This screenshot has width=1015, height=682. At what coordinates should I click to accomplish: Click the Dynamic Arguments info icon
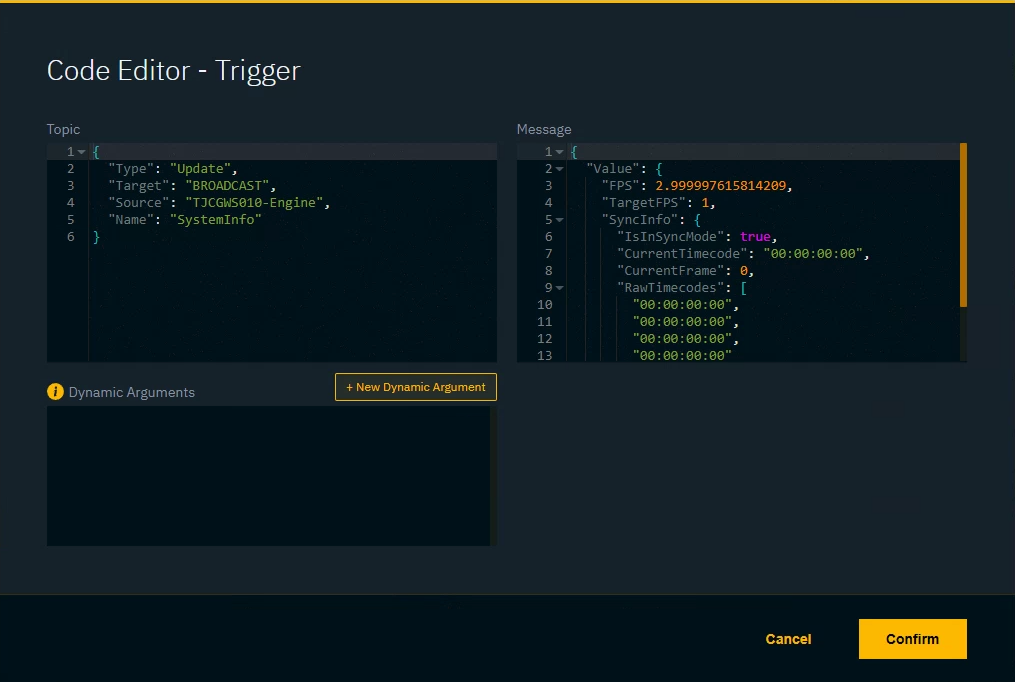pyautogui.click(x=55, y=392)
